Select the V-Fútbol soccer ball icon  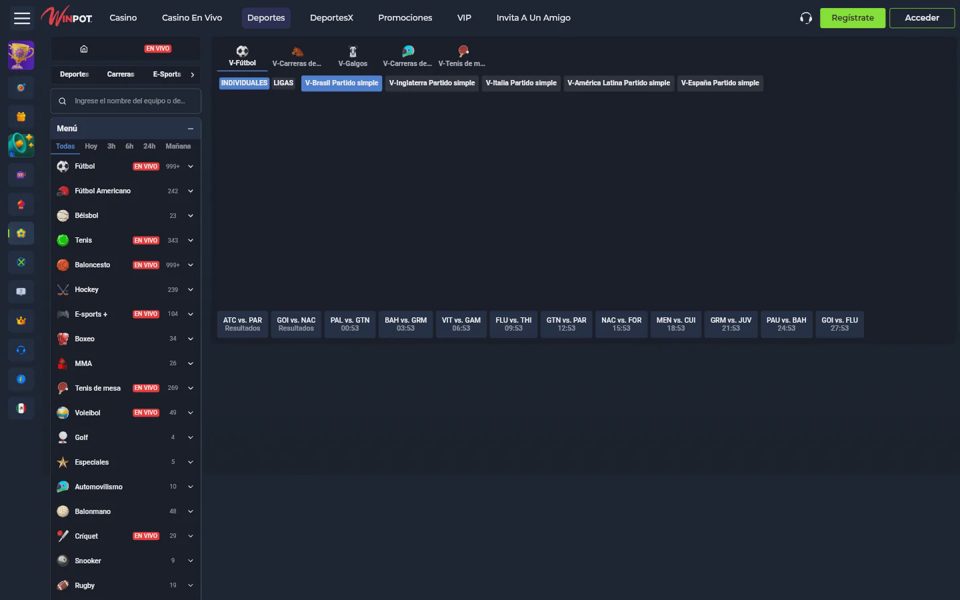coord(242,51)
